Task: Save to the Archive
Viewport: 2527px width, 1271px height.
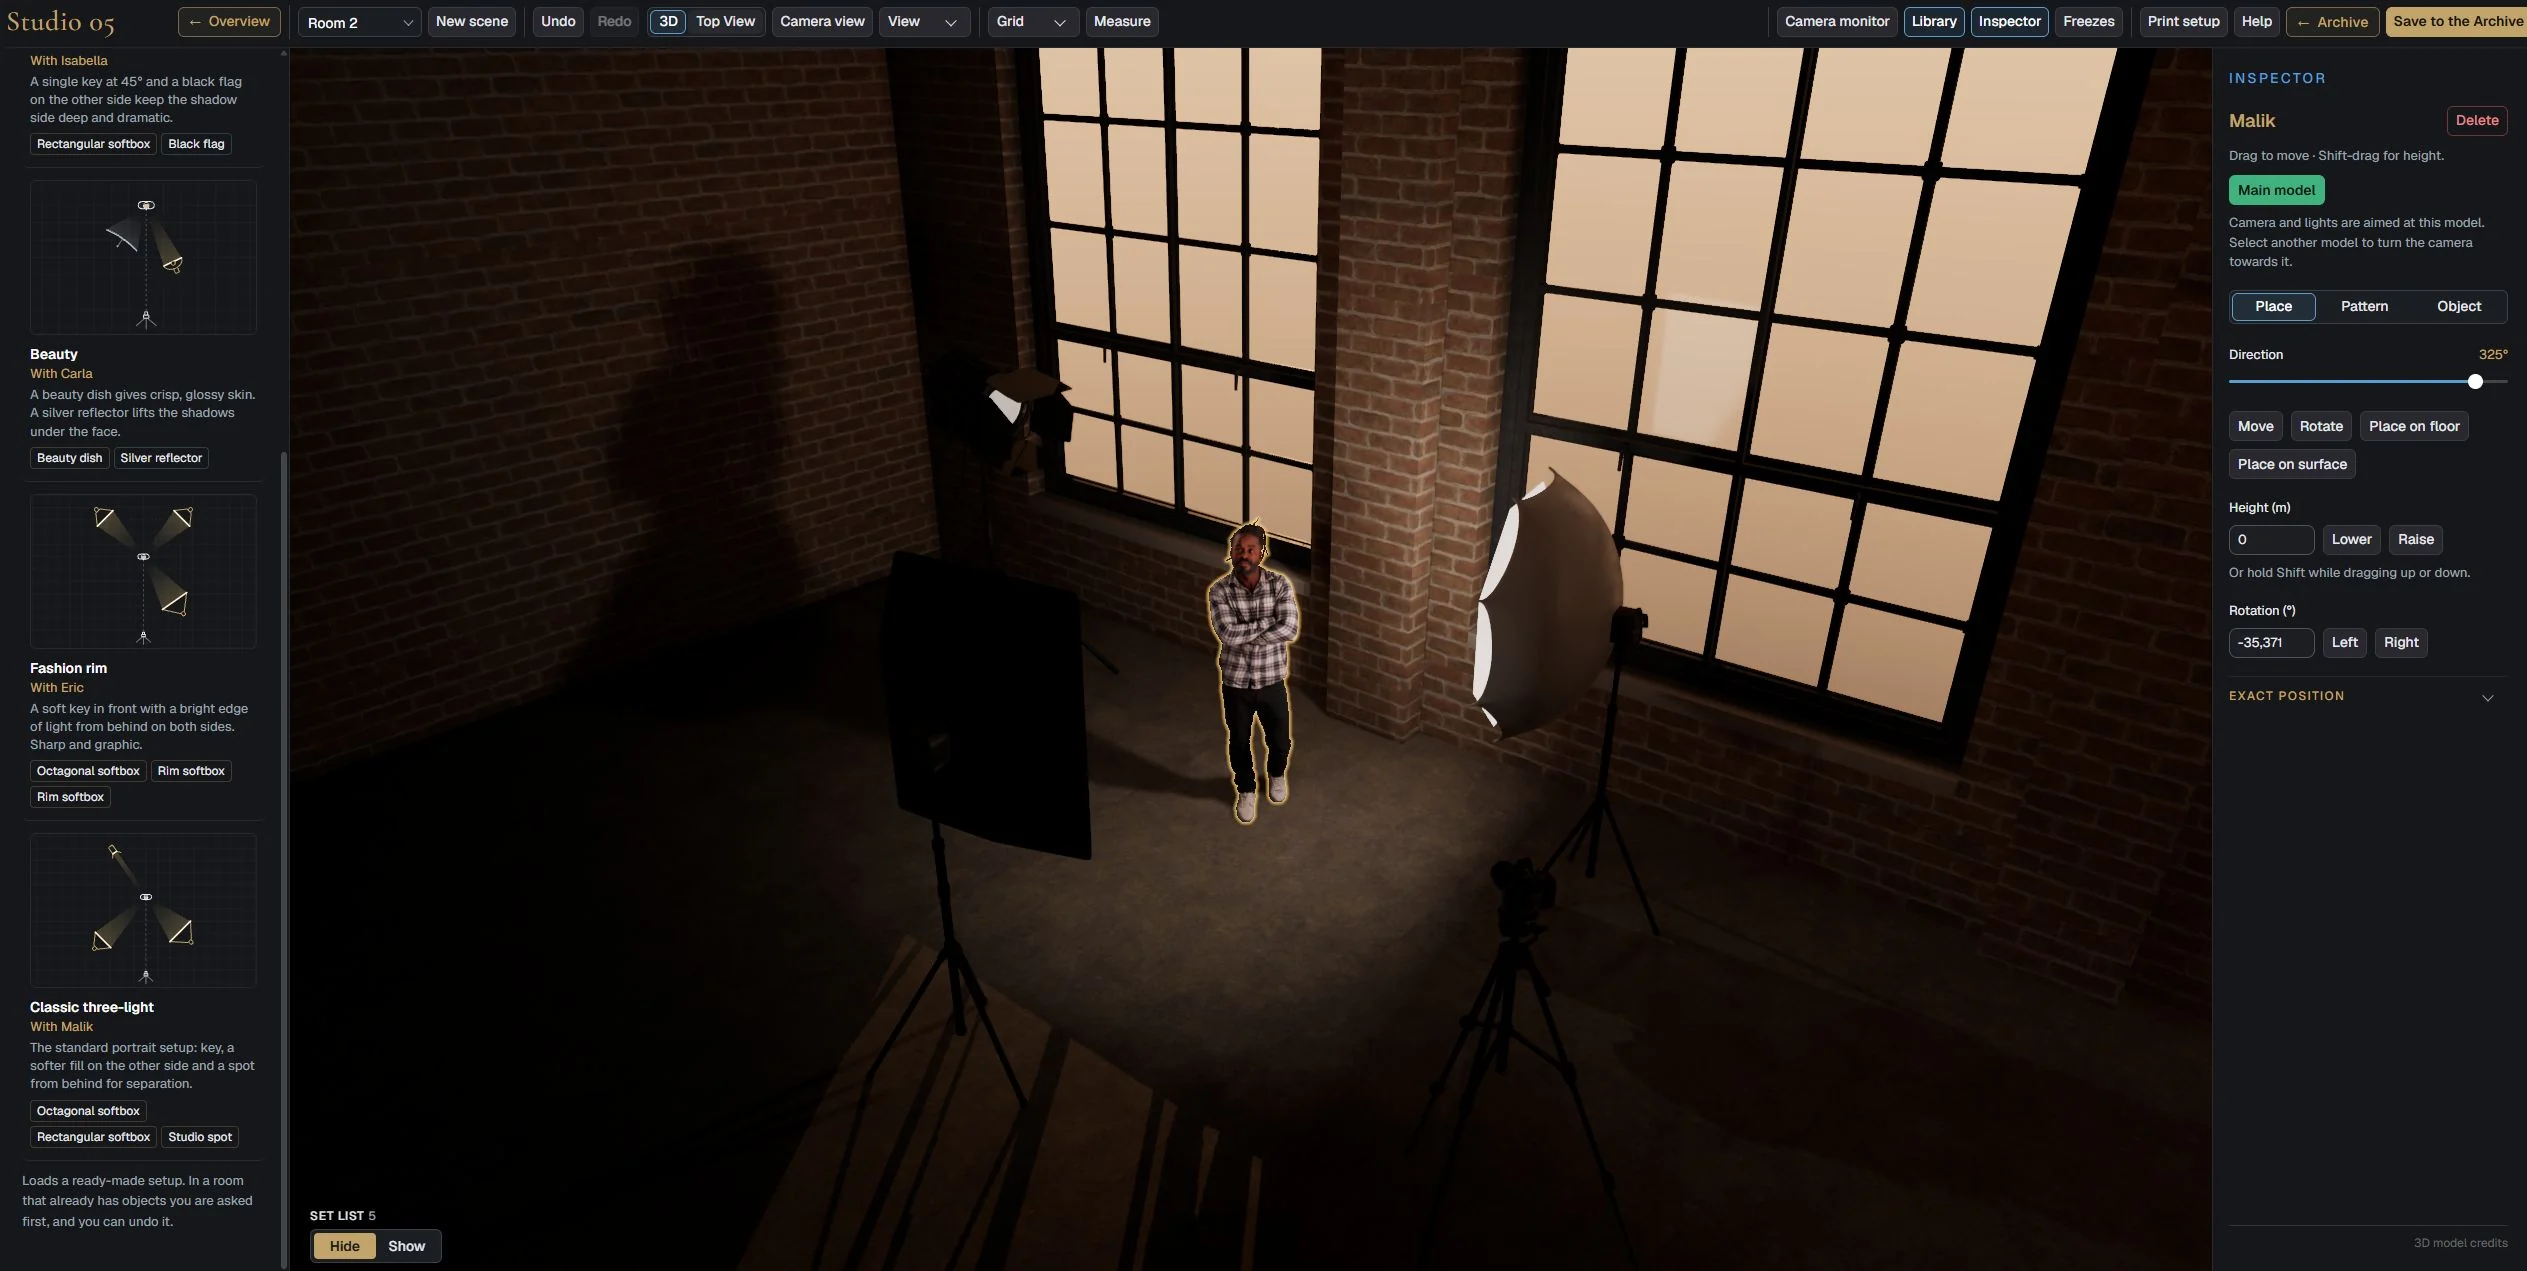Action: click(2456, 22)
